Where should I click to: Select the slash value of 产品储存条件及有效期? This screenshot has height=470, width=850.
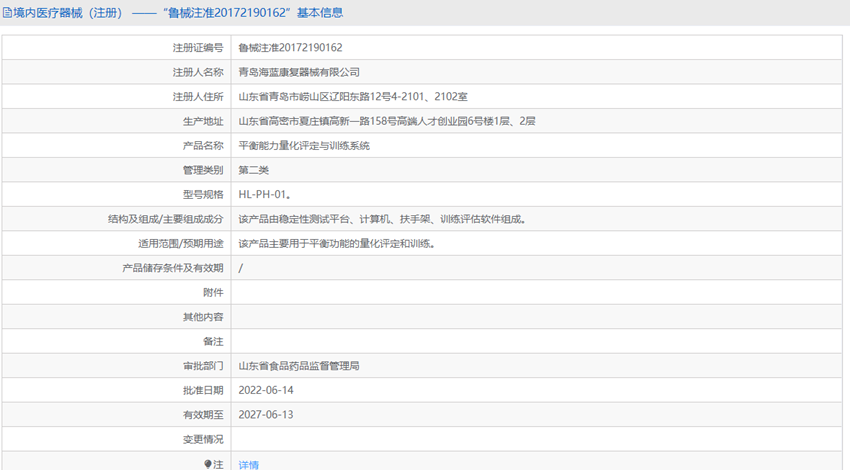click(241, 268)
